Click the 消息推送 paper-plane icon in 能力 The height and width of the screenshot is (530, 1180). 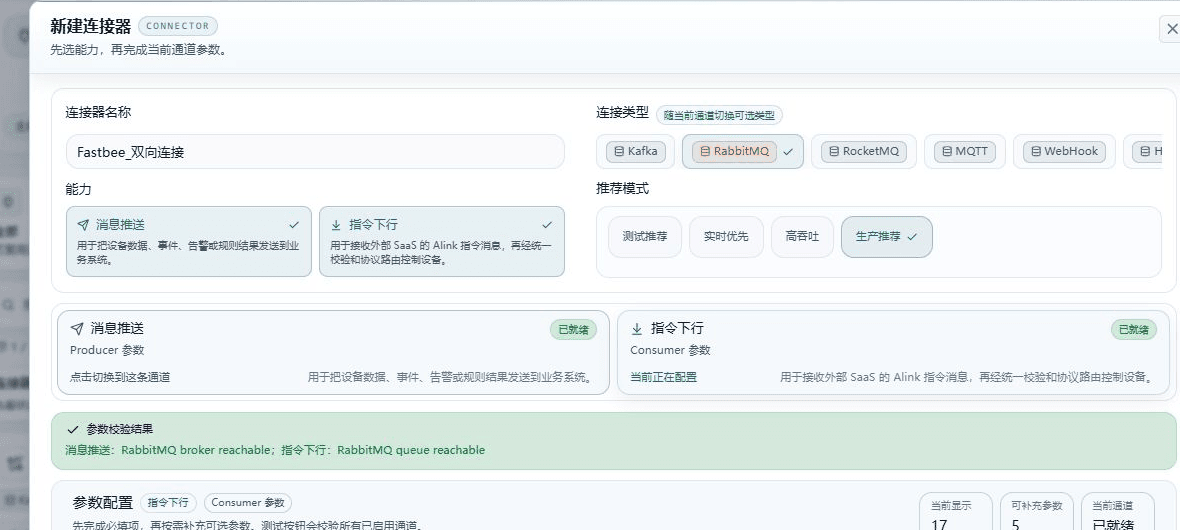(83, 224)
